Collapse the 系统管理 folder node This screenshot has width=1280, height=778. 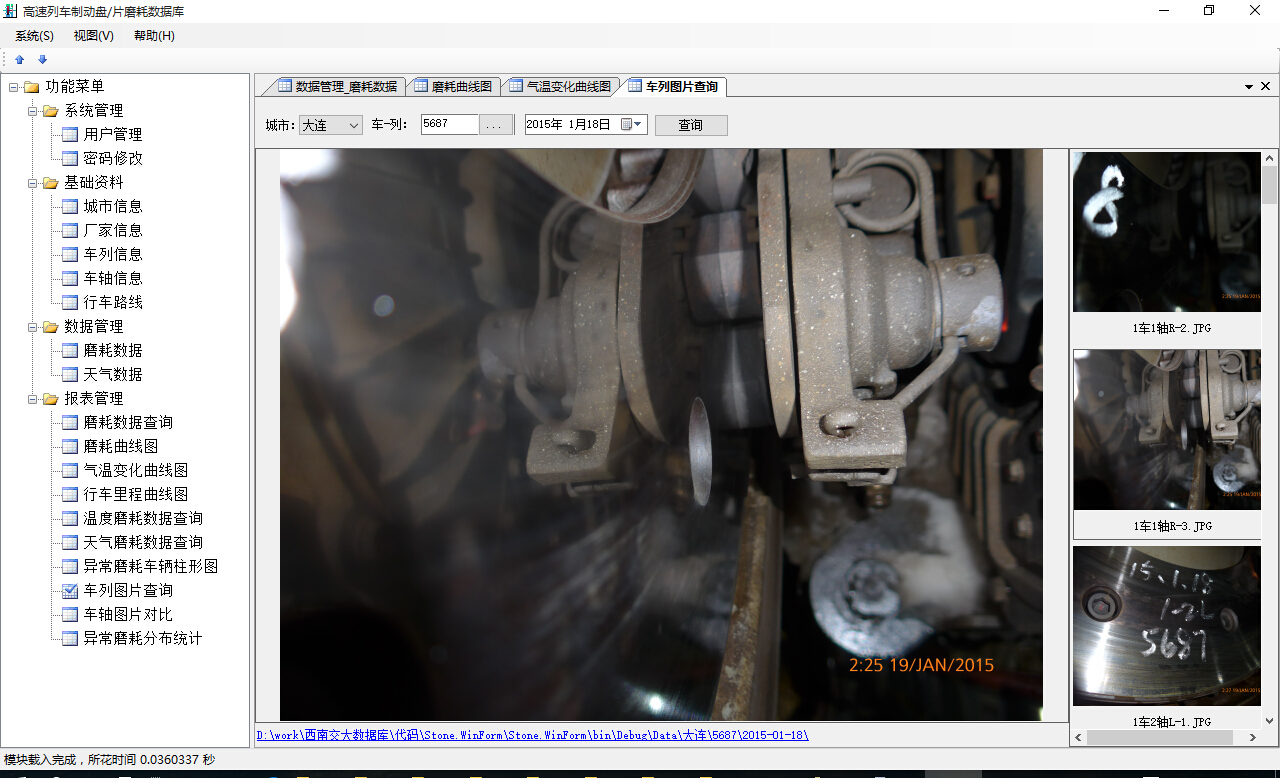pos(33,110)
